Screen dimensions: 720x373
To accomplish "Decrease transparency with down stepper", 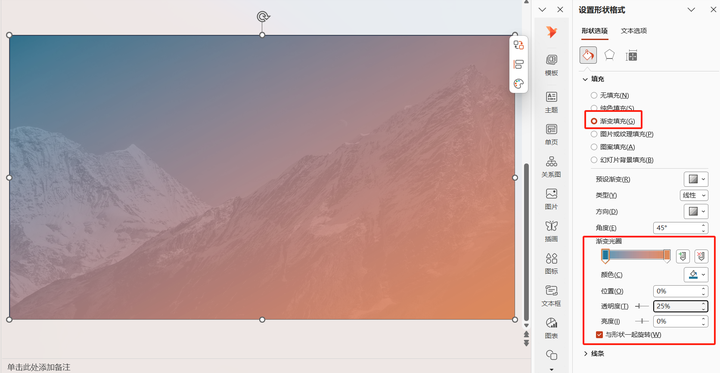I will coord(704,309).
